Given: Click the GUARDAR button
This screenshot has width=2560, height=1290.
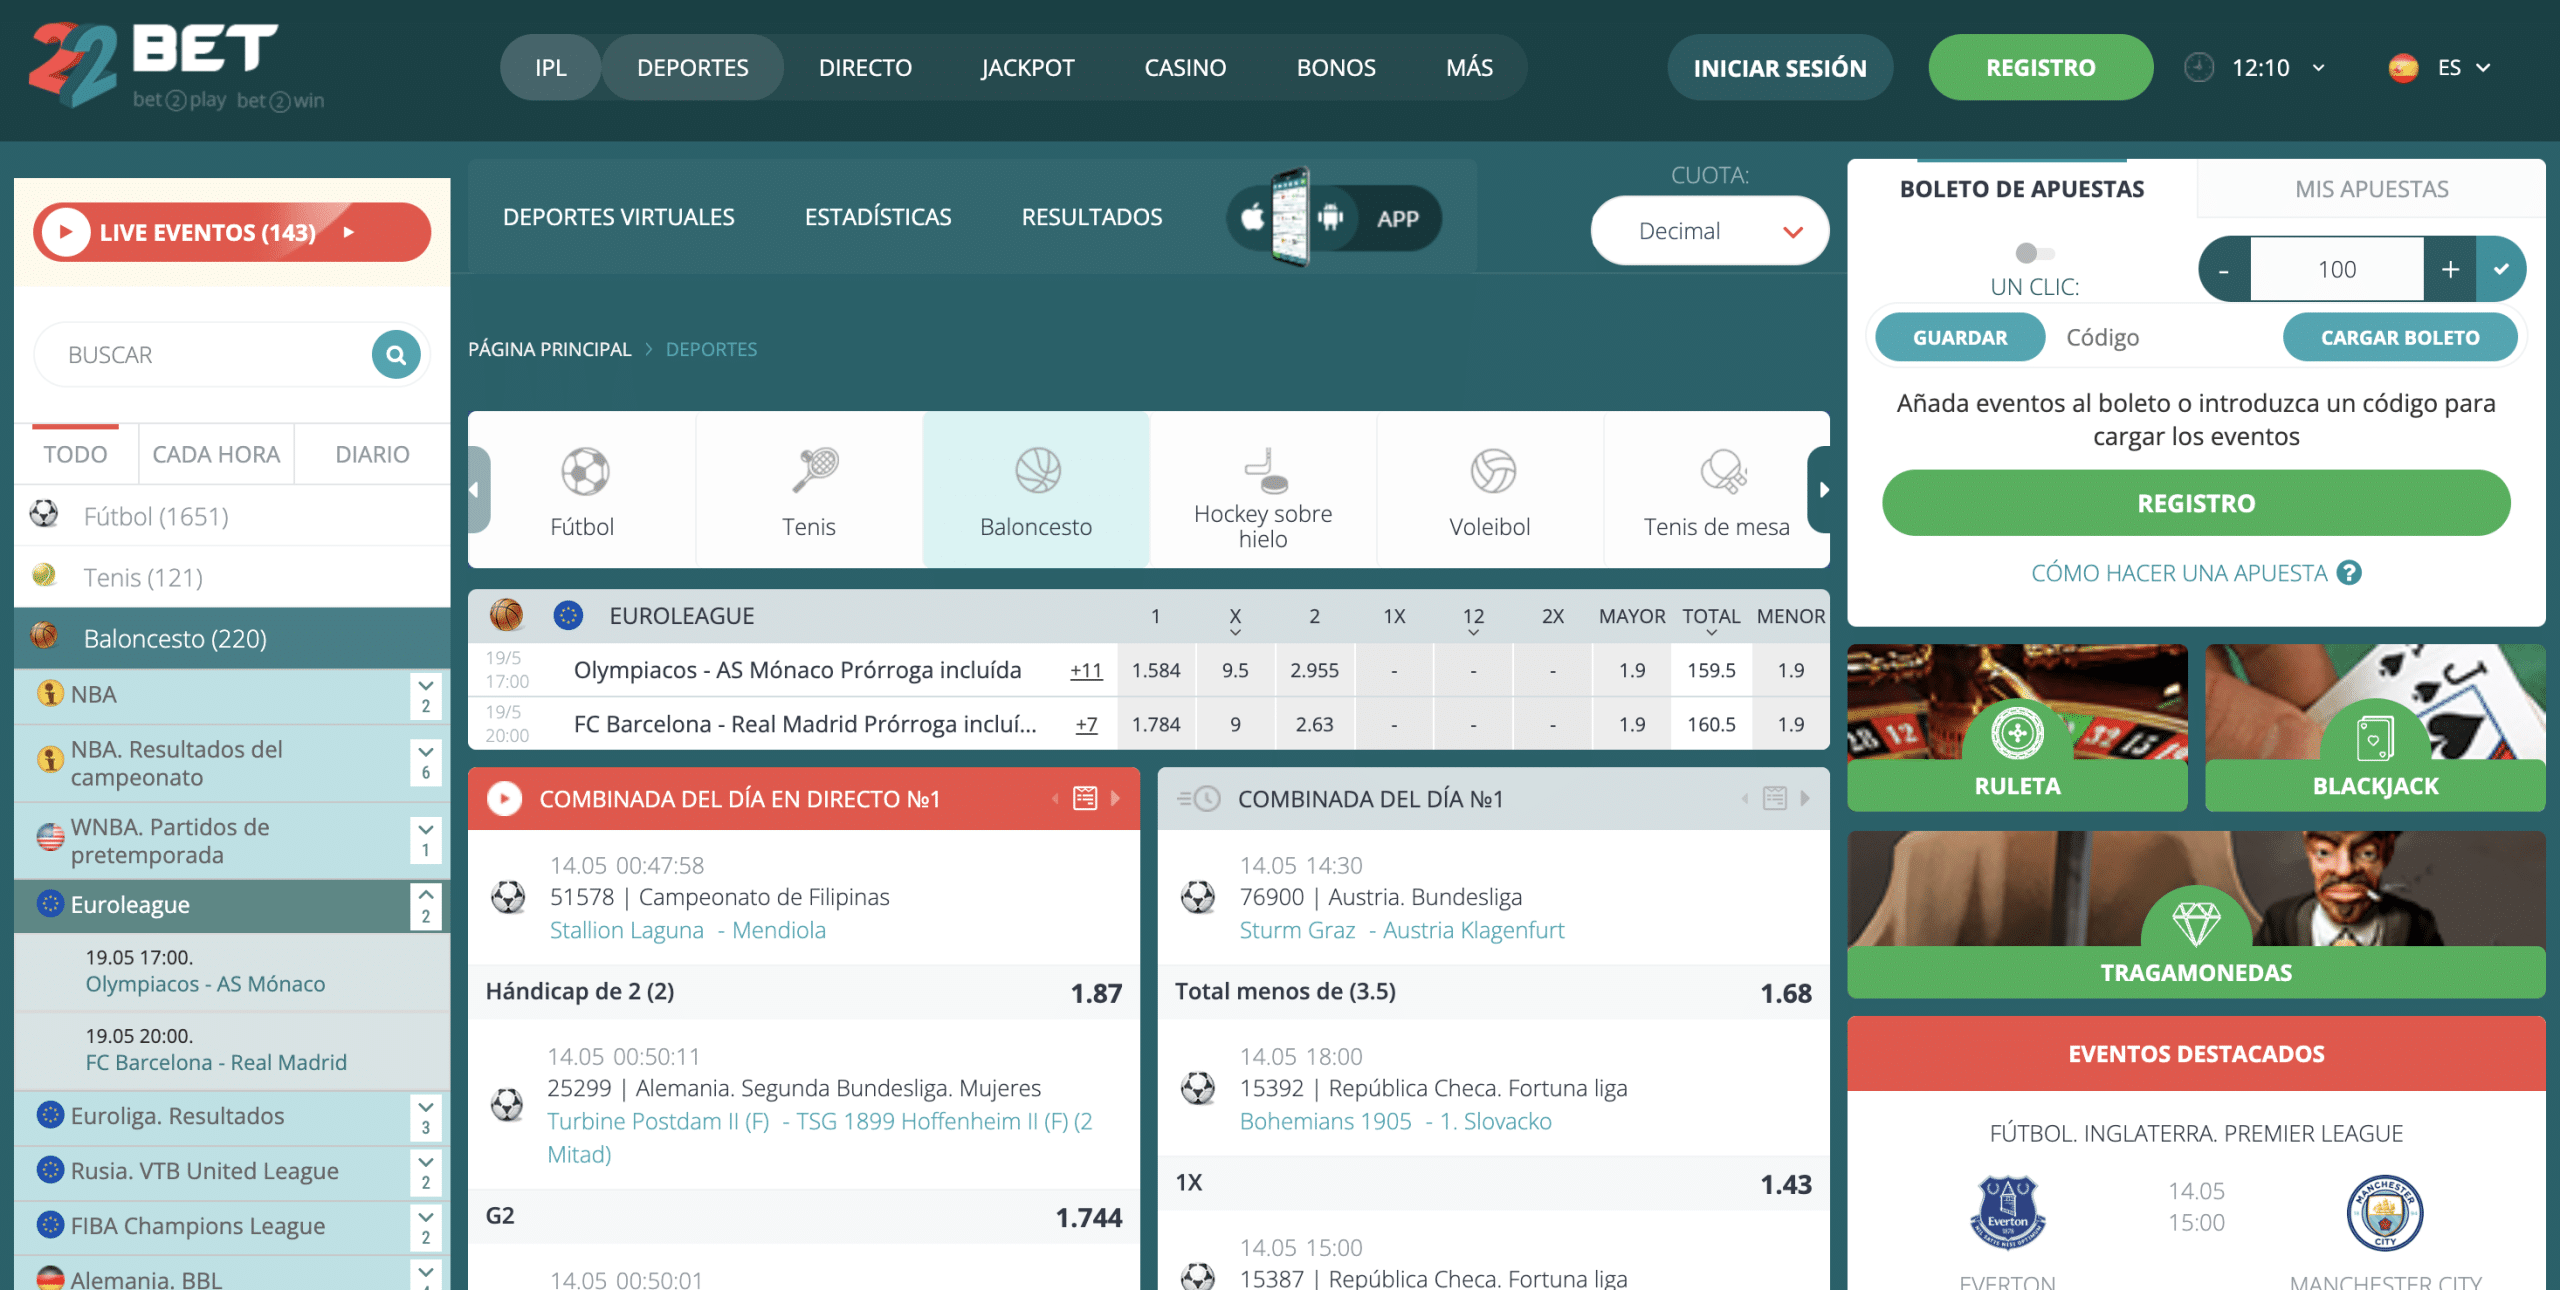Looking at the screenshot, I should [x=1959, y=337].
